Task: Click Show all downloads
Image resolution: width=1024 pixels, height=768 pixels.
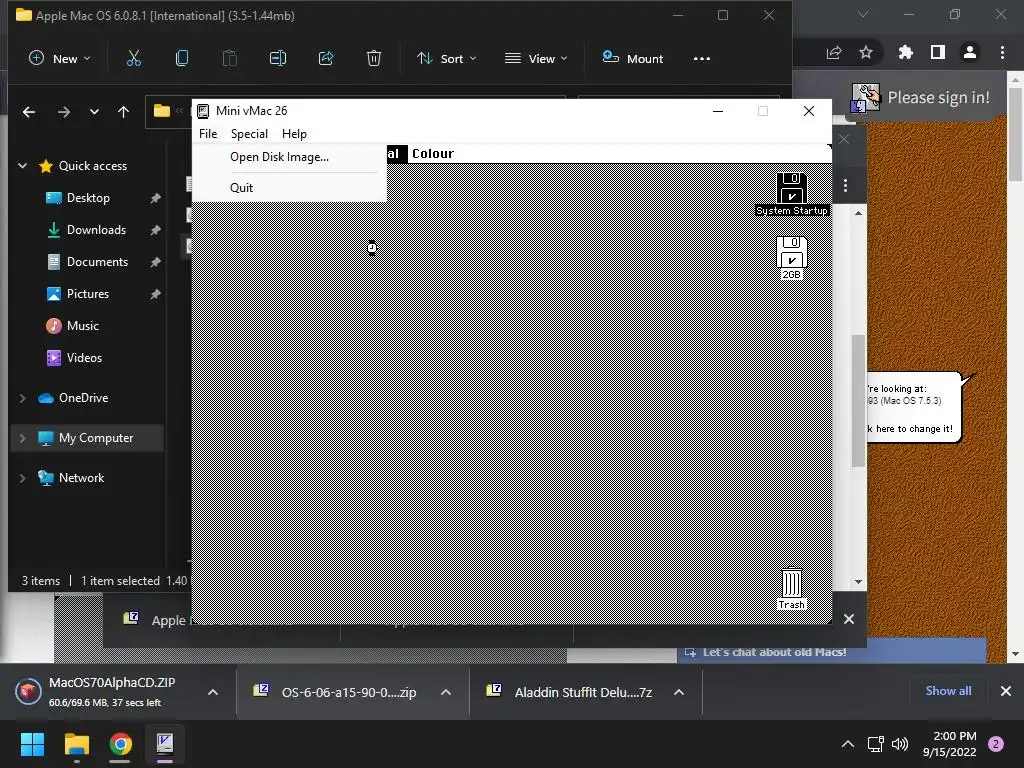Action: pos(948,691)
